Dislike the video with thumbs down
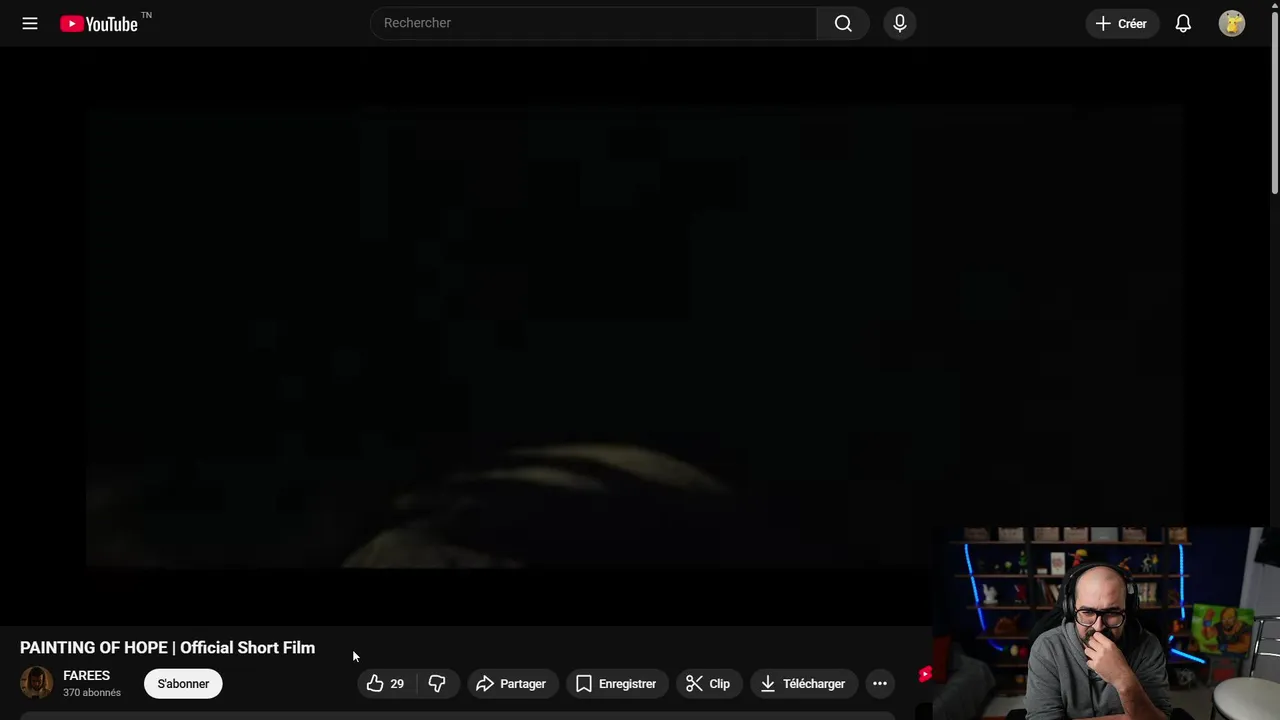 coord(438,684)
